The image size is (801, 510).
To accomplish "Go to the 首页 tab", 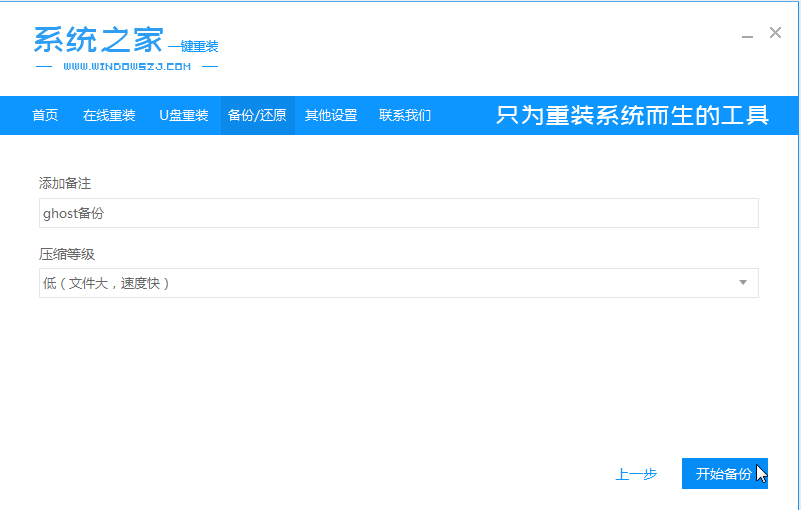I will (x=45, y=115).
